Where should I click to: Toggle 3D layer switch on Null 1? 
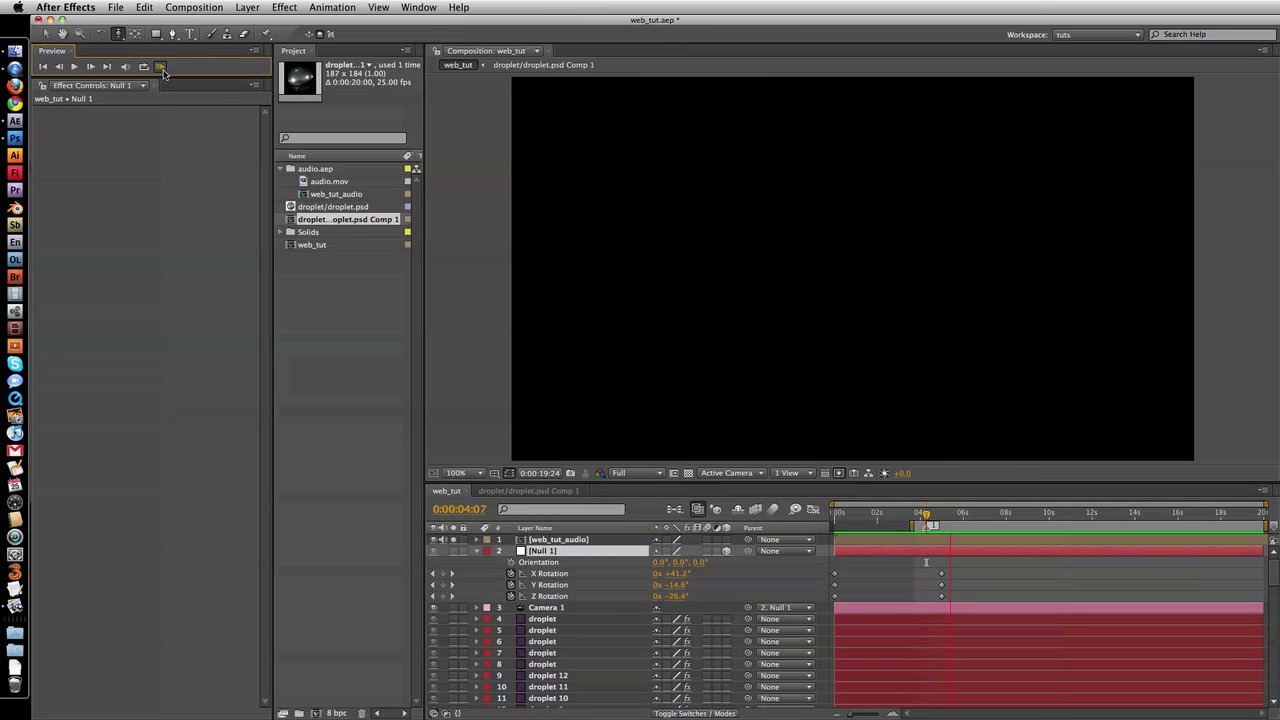pos(726,552)
